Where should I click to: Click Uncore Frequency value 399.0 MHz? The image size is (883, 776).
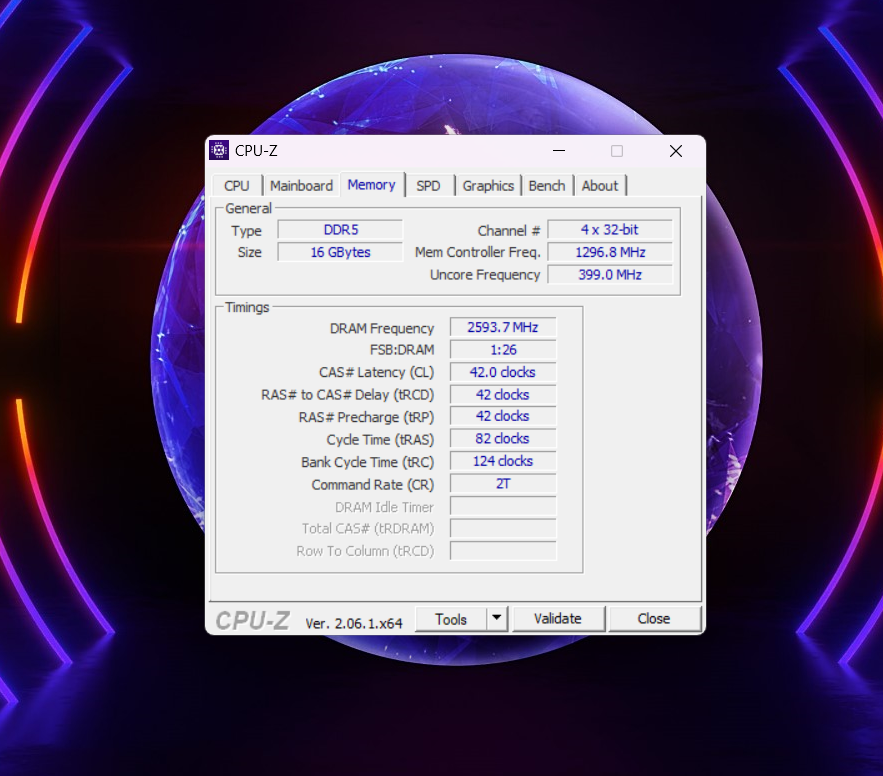[610, 275]
